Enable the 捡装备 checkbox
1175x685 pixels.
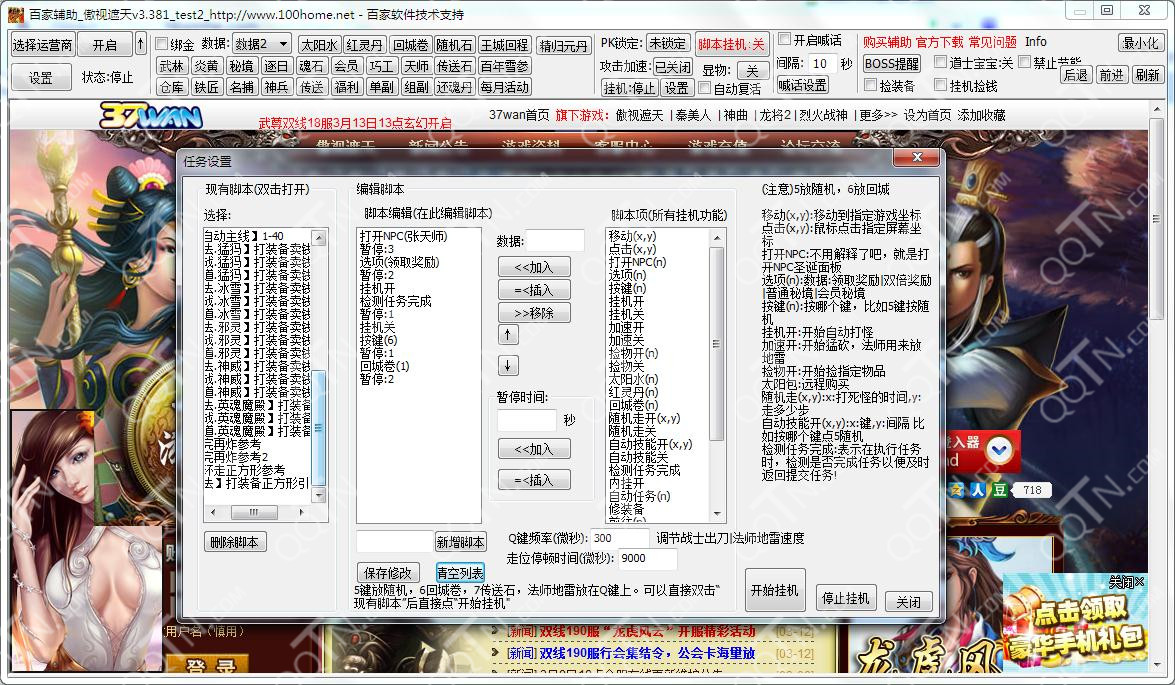coord(870,85)
